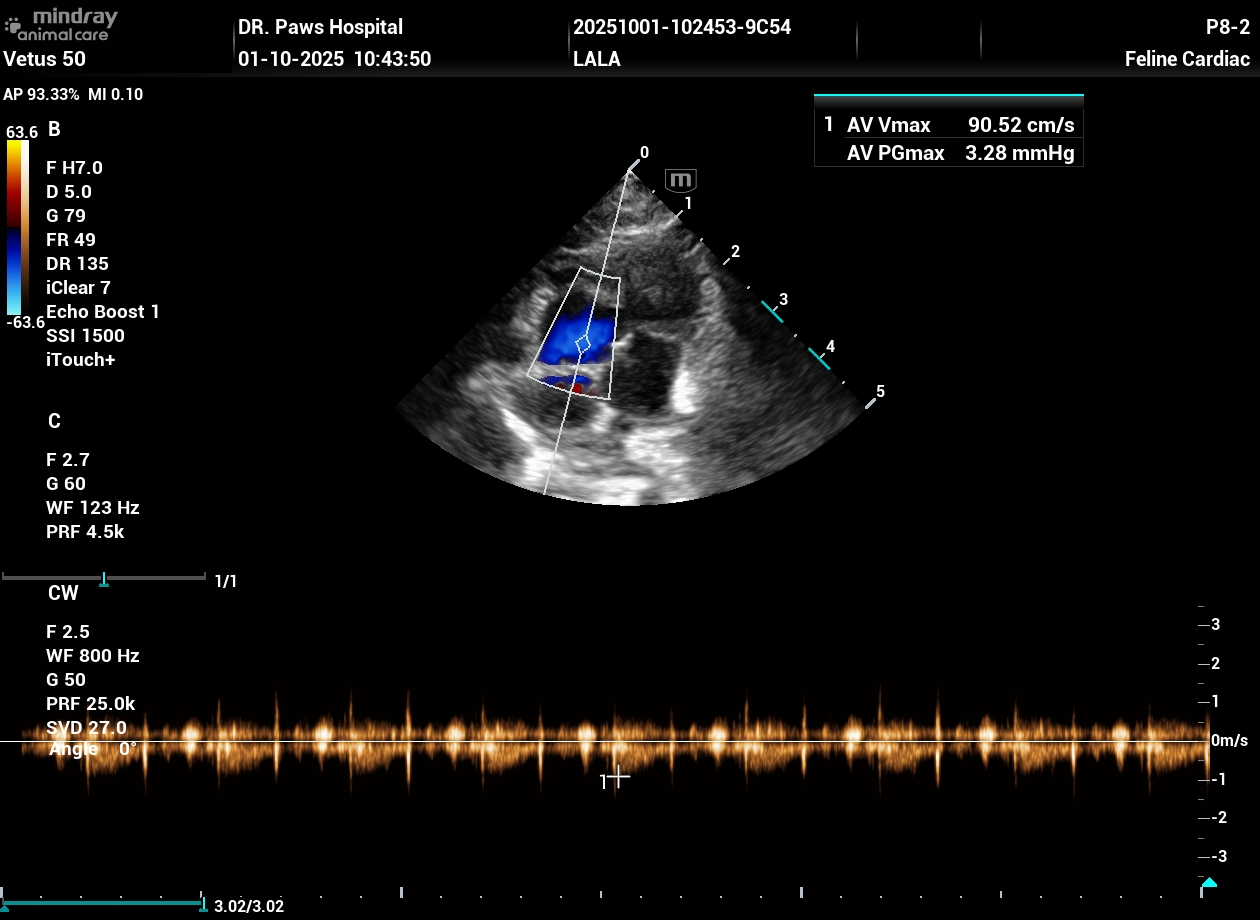The height and width of the screenshot is (920, 1260).
Task: Select the AV PGmax measurement result
Action: coord(948,153)
